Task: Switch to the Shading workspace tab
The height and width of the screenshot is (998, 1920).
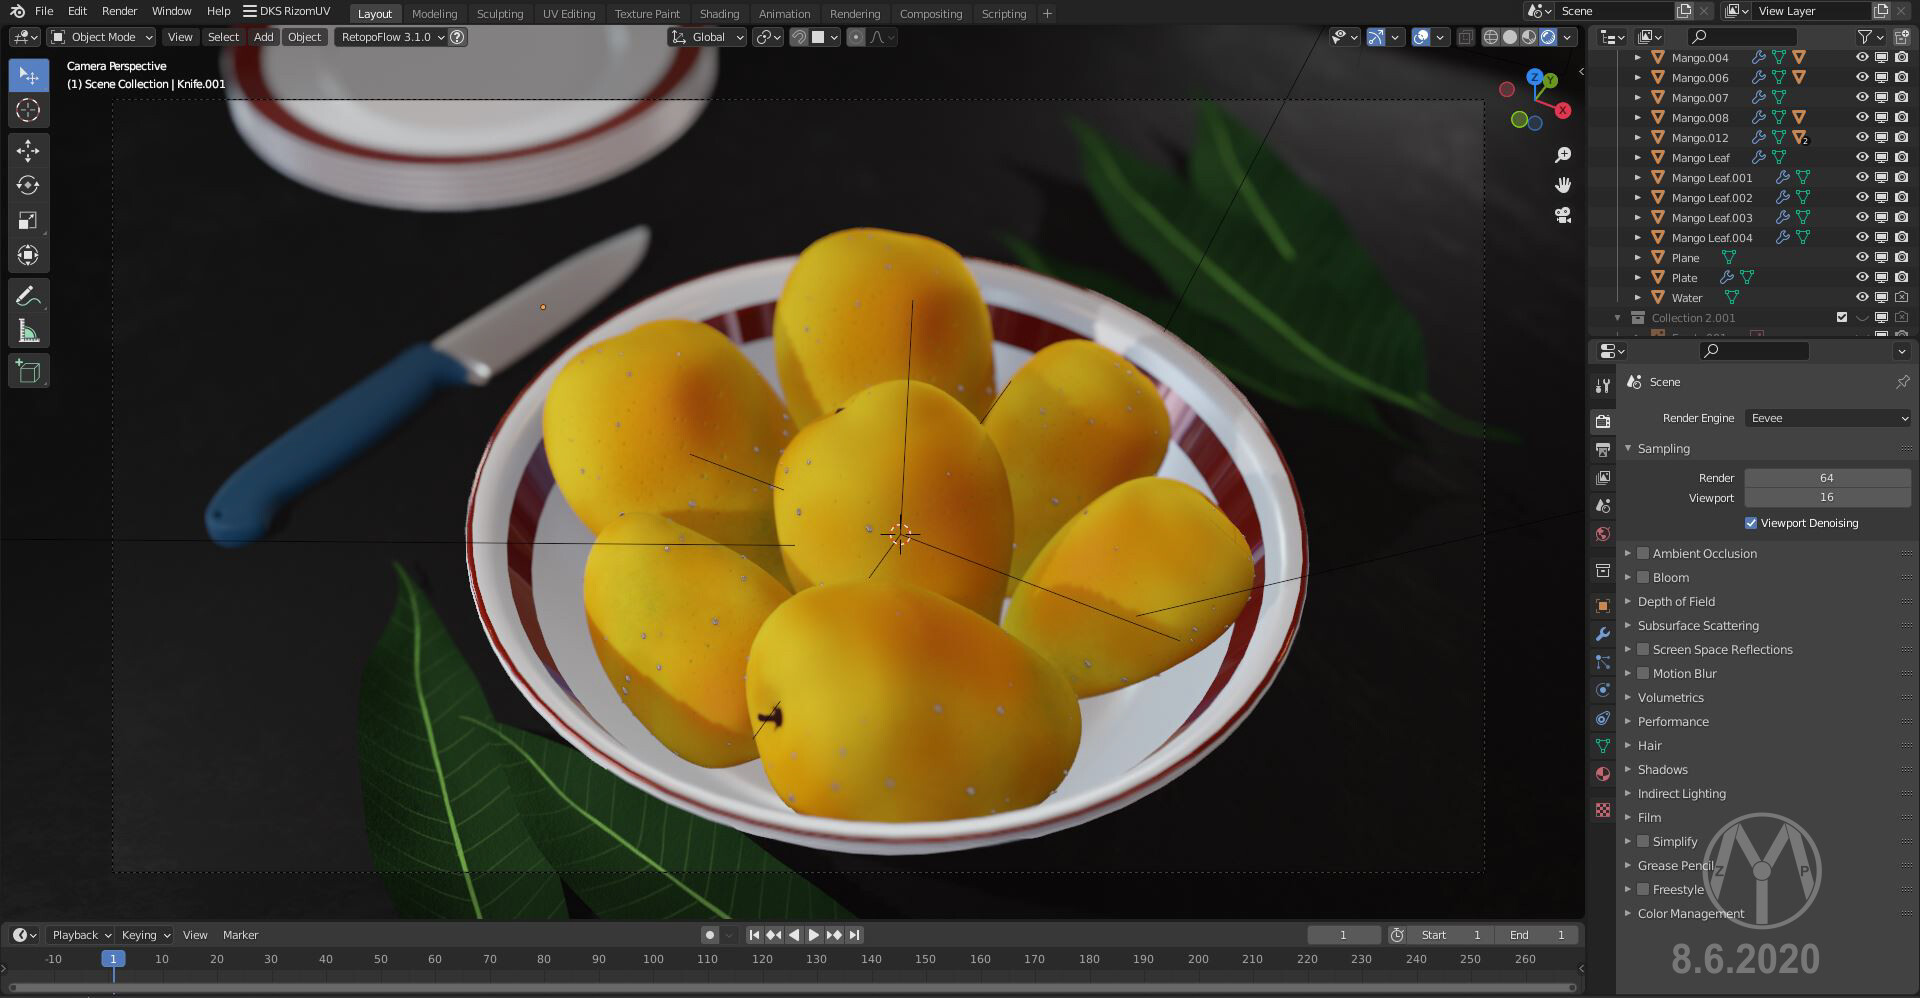Action: click(x=719, y=14)
